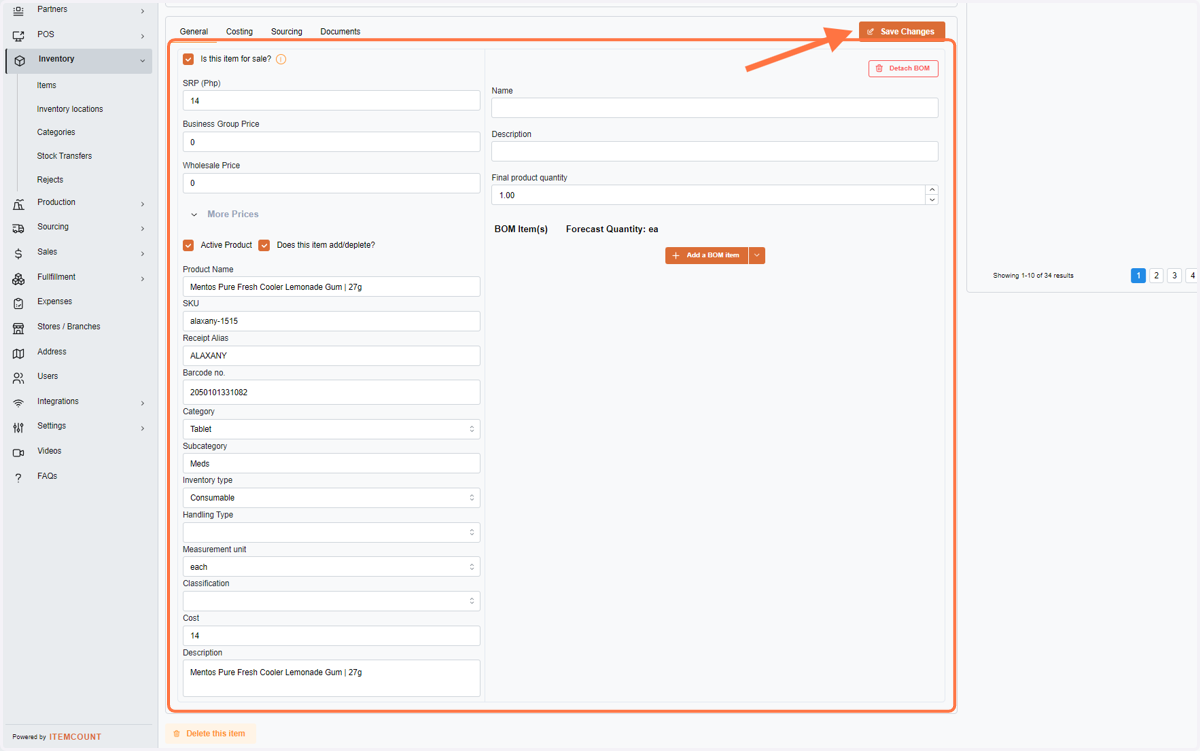Click the info icon beside item for sale

click(x=281, y=60)
